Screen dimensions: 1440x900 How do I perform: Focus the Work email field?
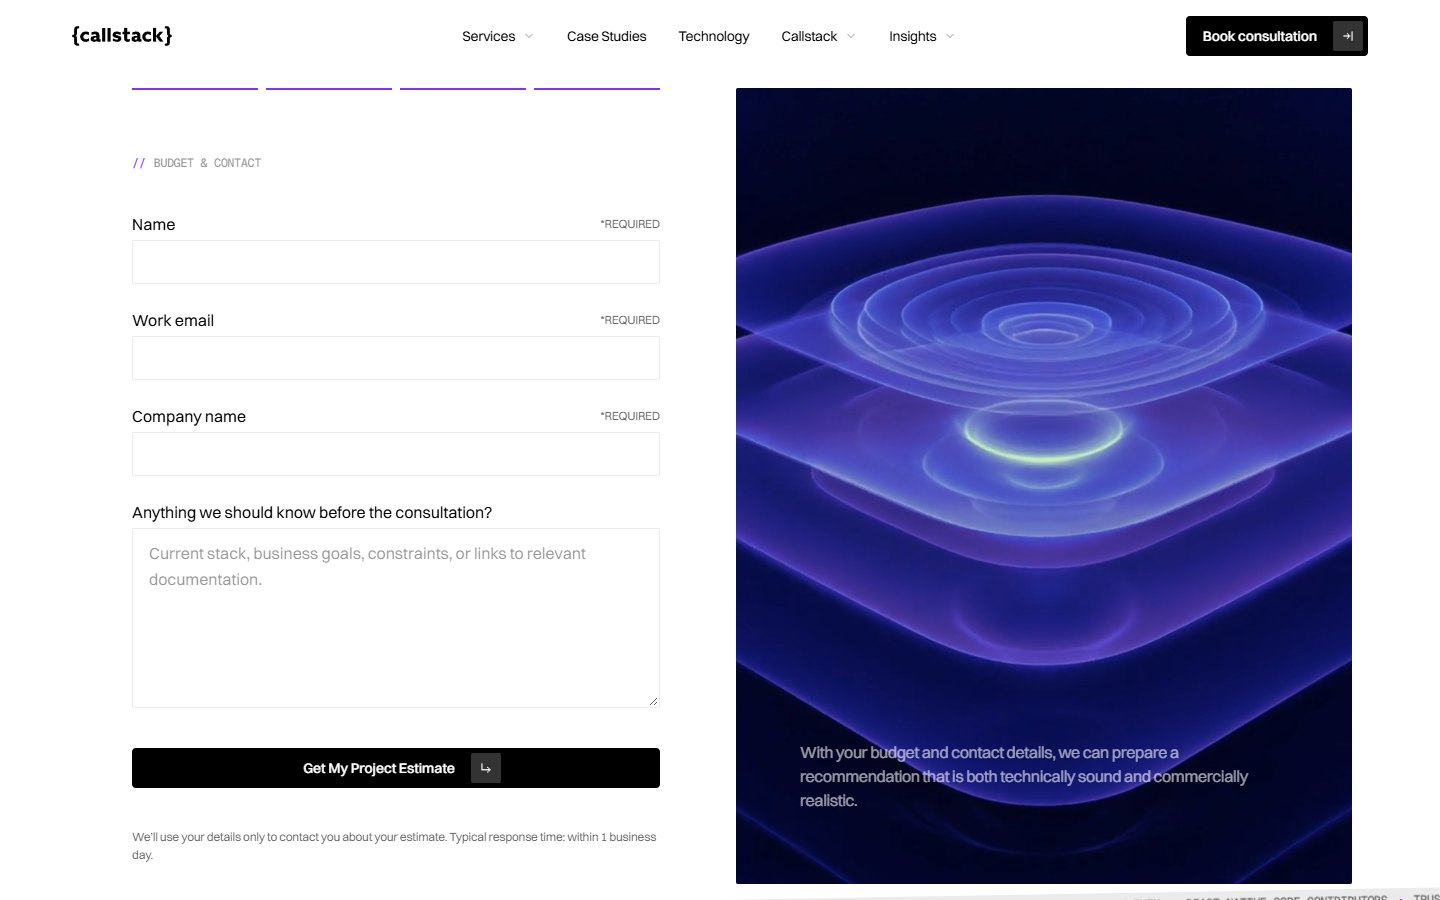[396, 358]
